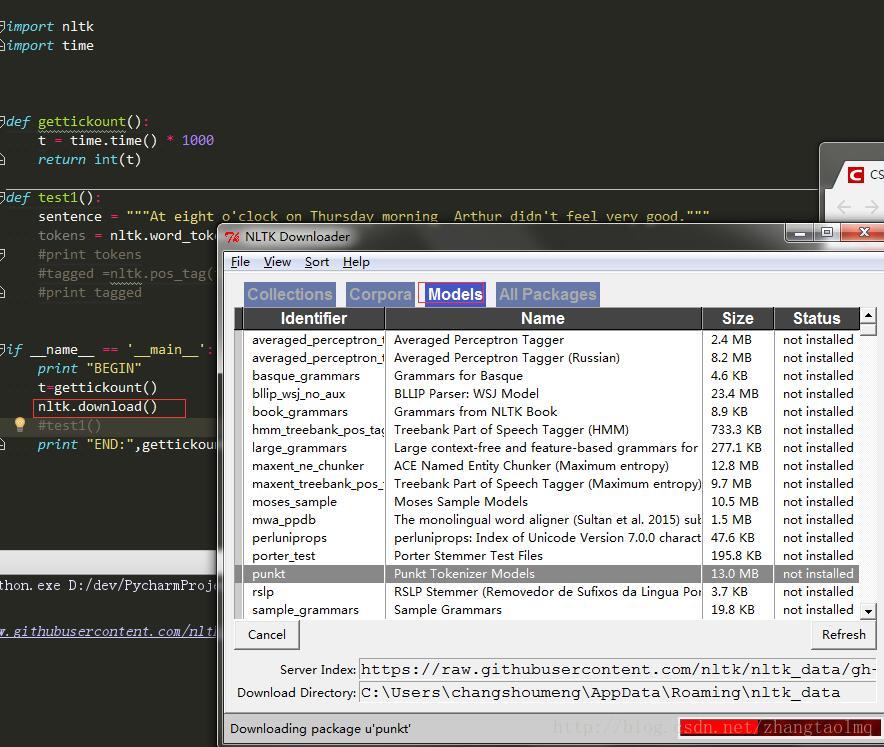Select the punkt package row
The height and width of the screenshot is (747, 884).
(547, 574)
